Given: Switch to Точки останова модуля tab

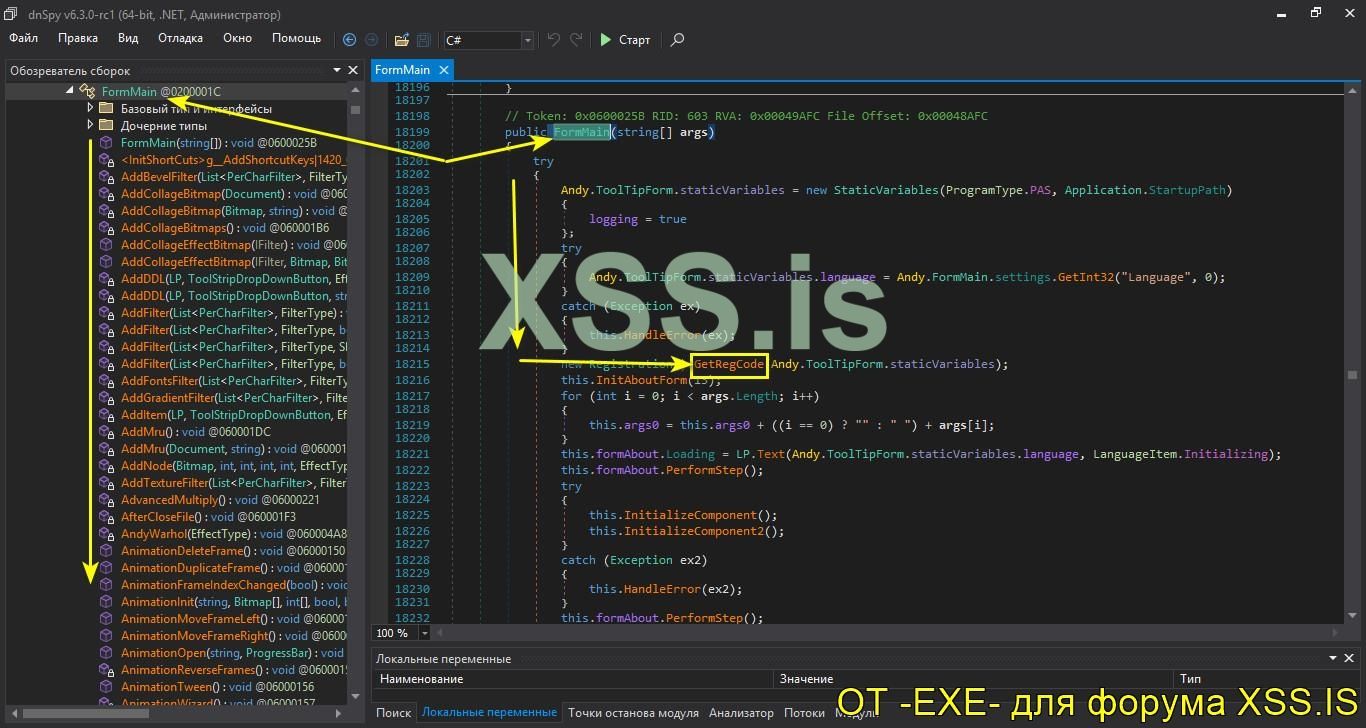Looking at the screenshot, I should point(633,713).
